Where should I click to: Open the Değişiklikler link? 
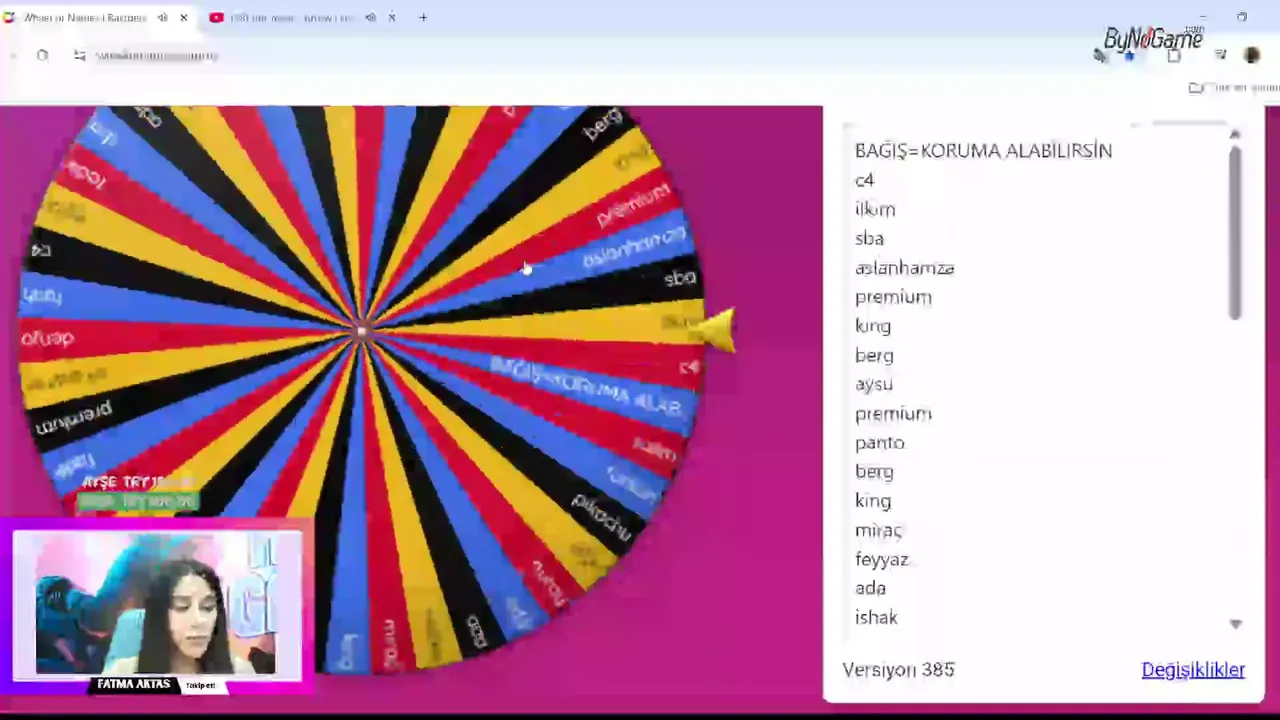[x=1193, y=670]
